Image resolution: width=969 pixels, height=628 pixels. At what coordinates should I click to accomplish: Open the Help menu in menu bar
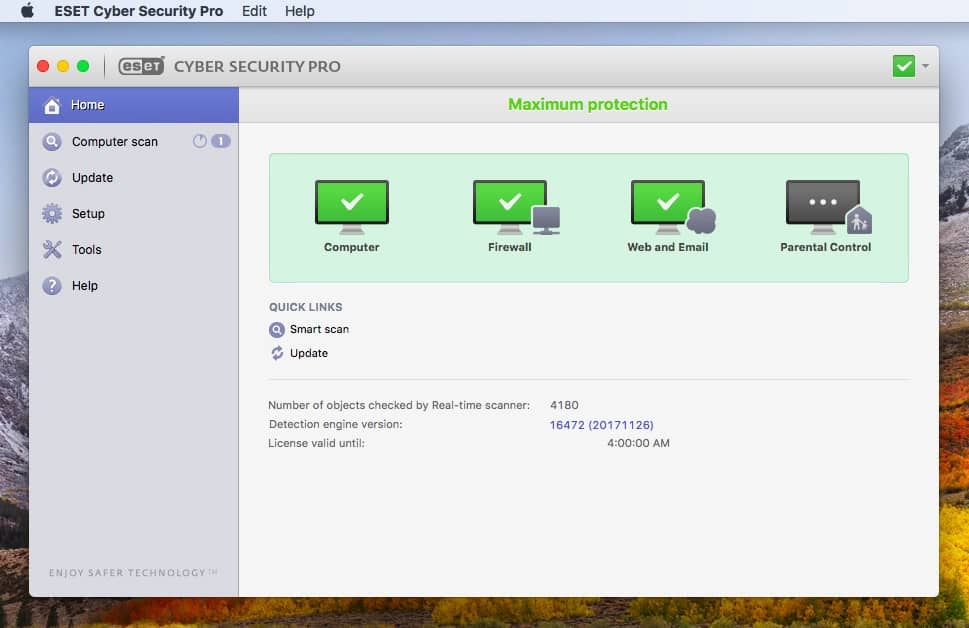tap(298, 11)
